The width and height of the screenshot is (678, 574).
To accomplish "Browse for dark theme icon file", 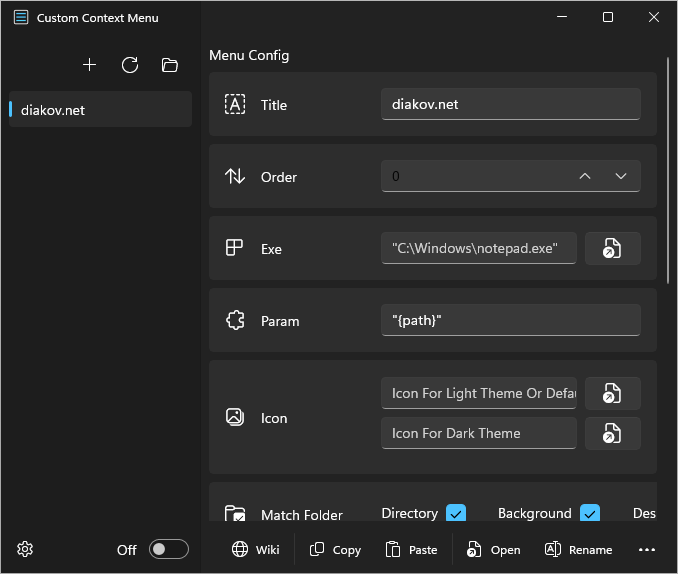I will click(612, 433).
